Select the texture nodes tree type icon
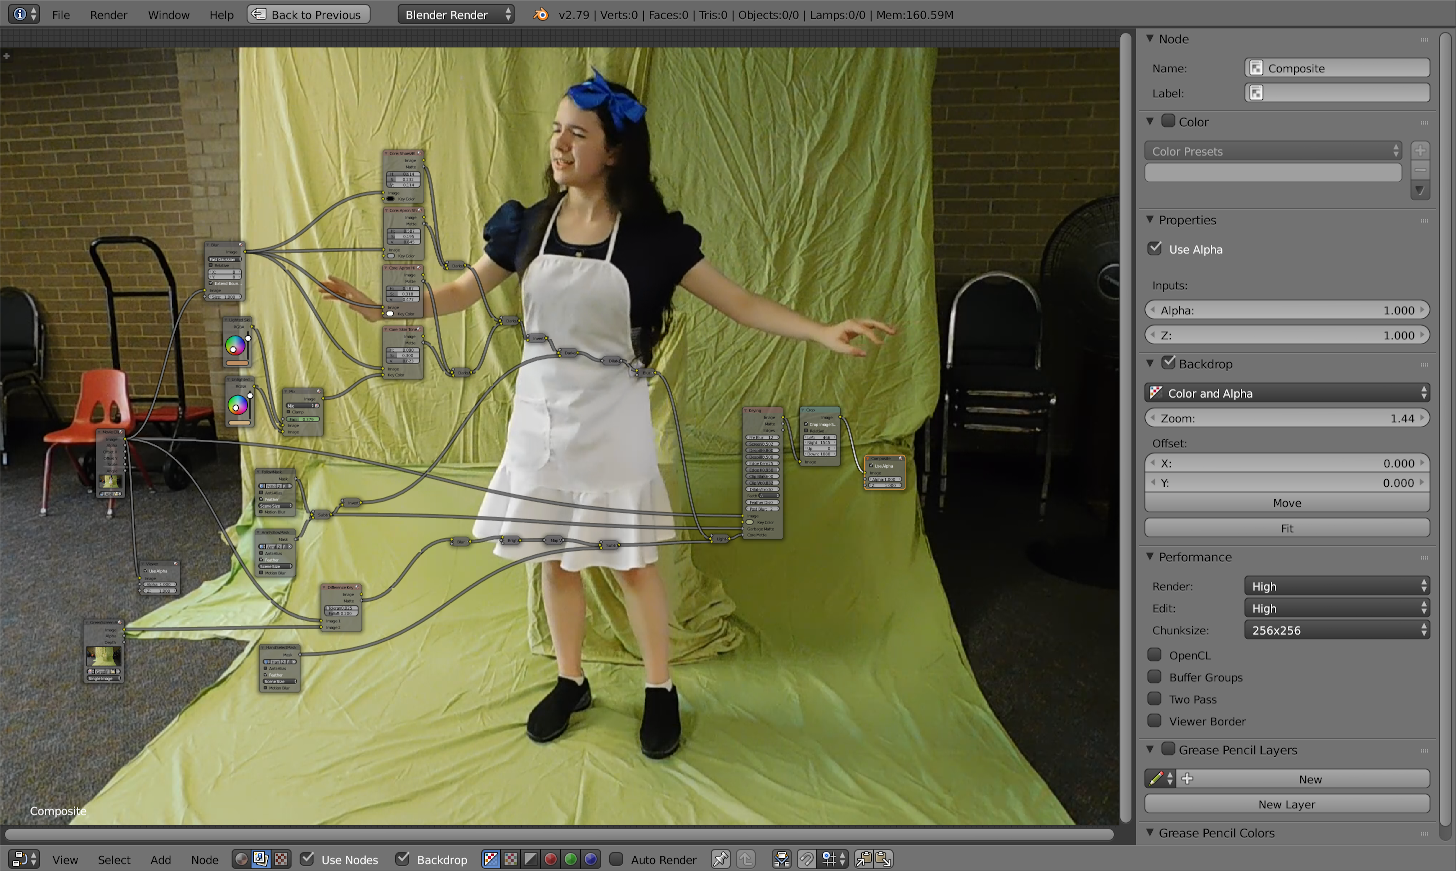The width and height of the screenshot is (1456, 871). [x=281, y=859]
